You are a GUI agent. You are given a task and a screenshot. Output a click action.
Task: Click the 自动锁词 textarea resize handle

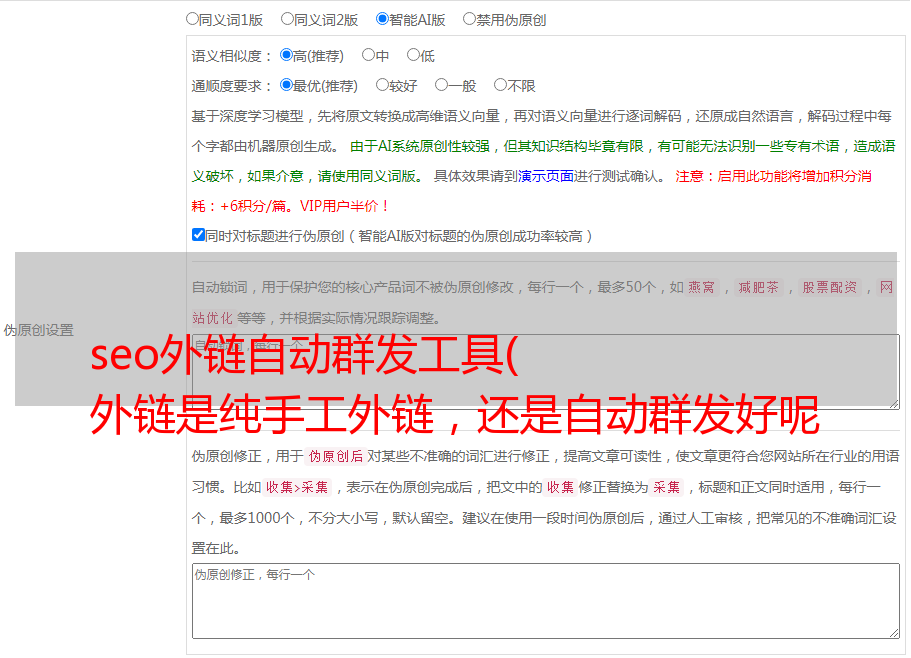click(x=894, y=404)
